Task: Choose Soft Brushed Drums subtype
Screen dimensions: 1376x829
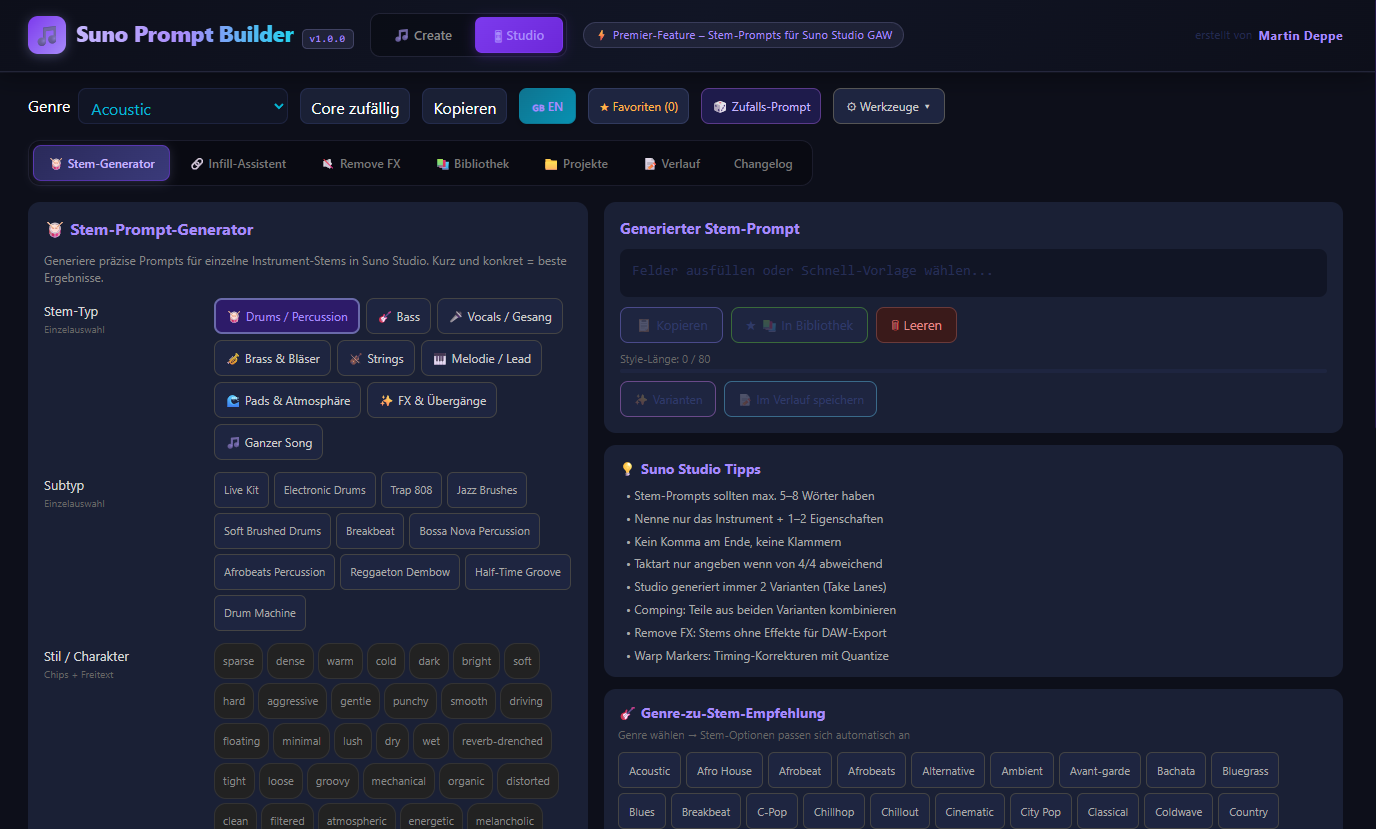Action: point(272,531)
